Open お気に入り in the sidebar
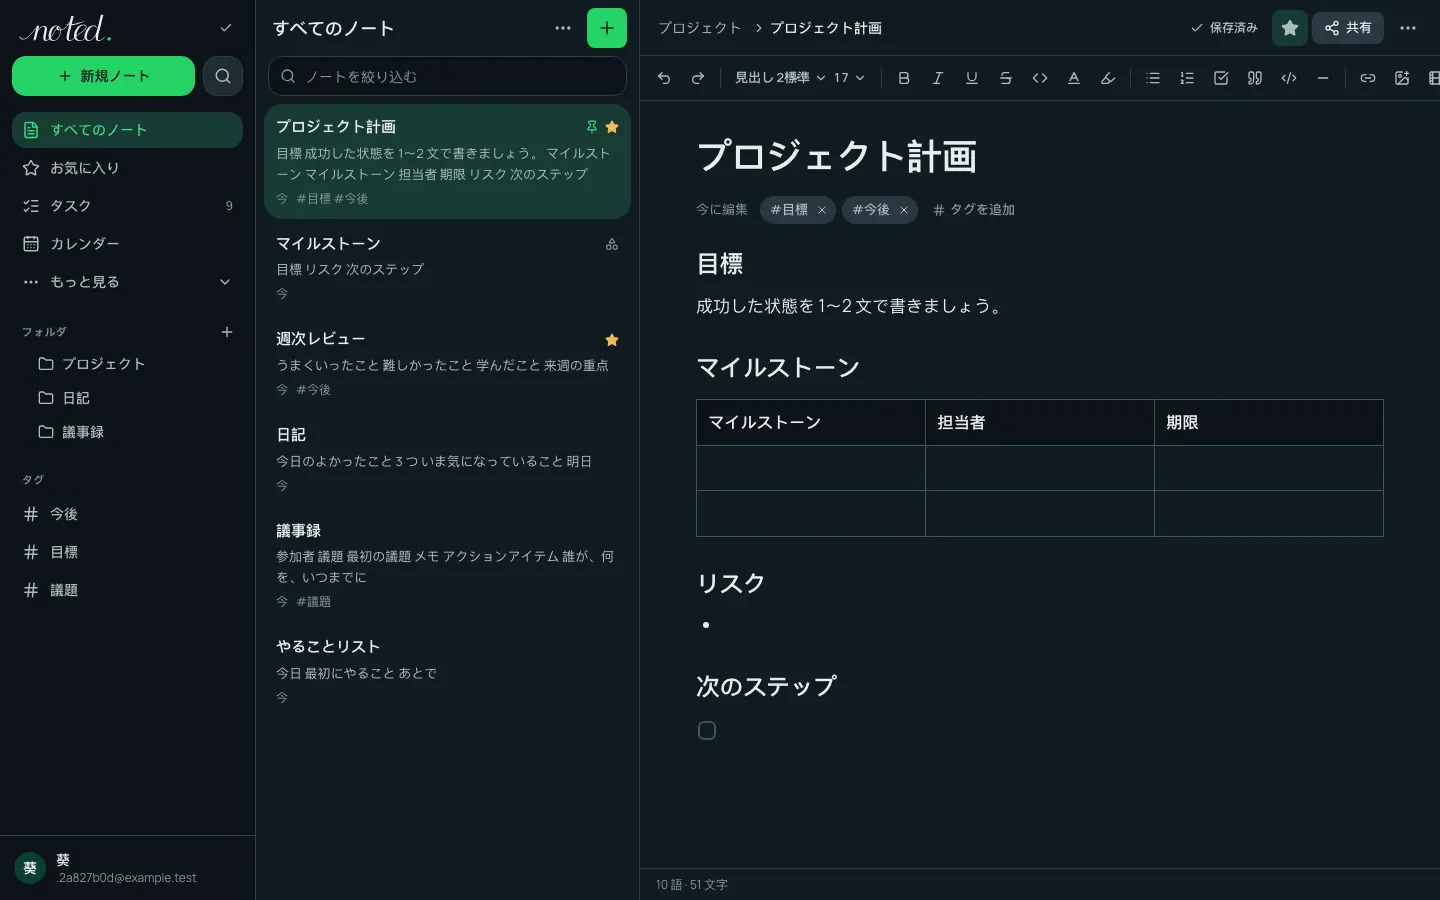The height and width of the screenshot is (900, 1440). click(x=127, y=168)
